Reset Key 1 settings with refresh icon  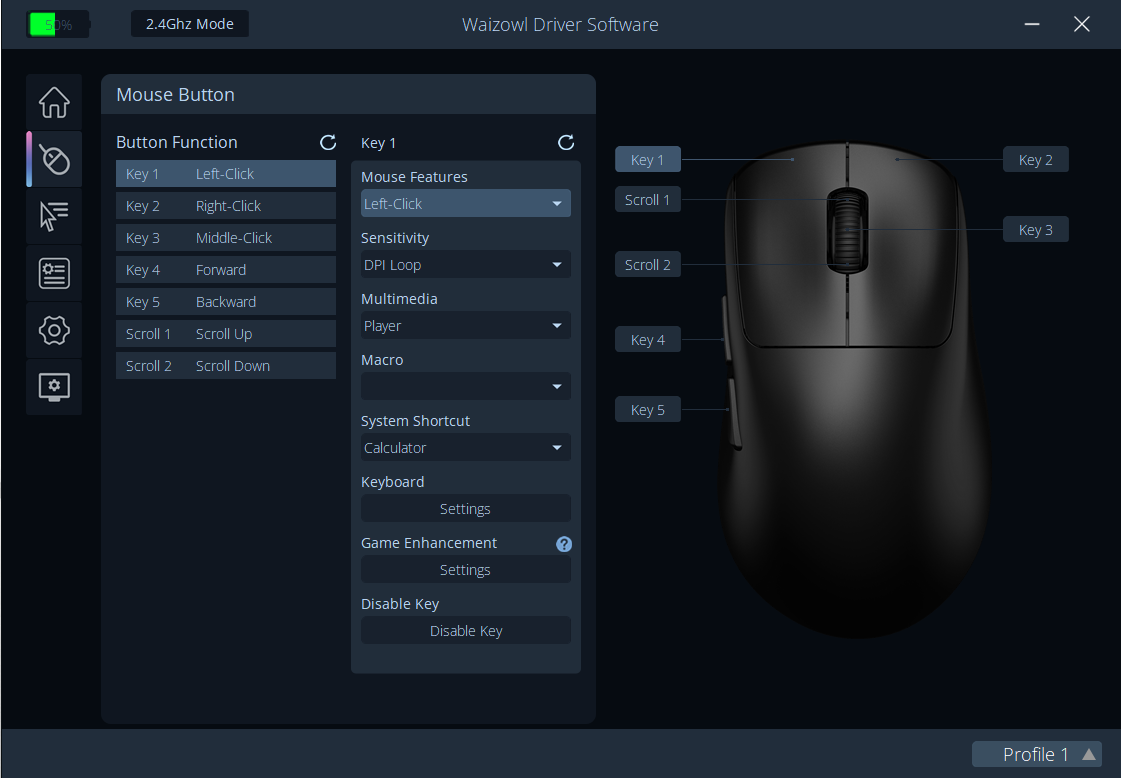pyautogui.click(x=566, y=142)
